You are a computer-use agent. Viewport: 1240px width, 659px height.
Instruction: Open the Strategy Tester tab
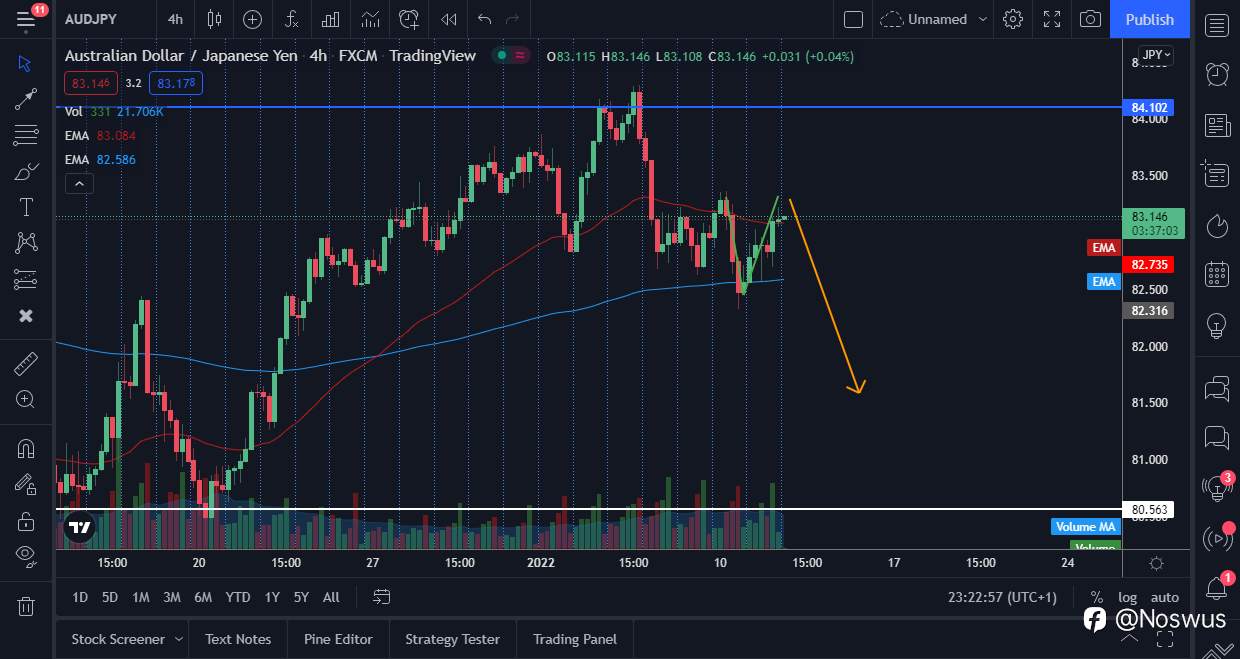[x=452, y=638]
